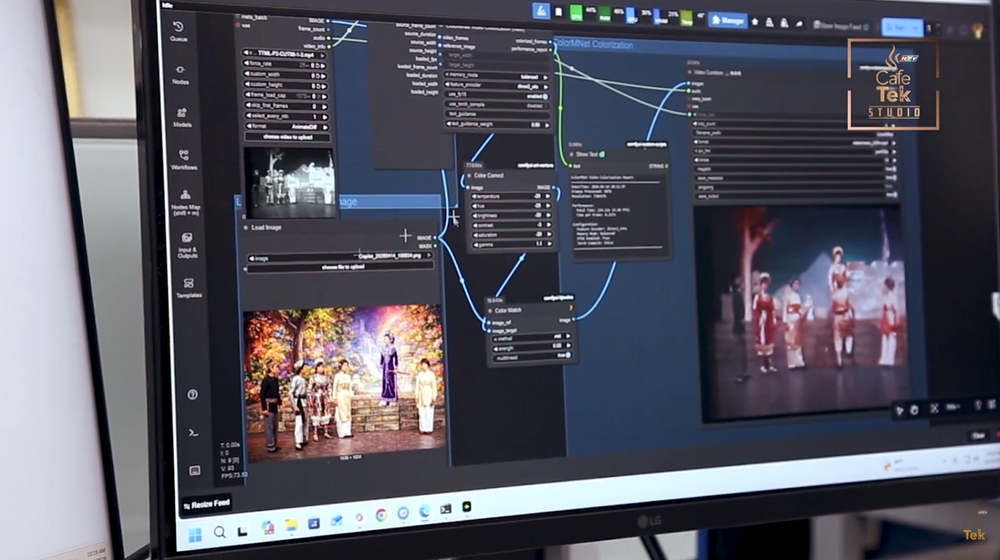Open the Models sidebar panel
1000x560 pixels.
(x=182, y=117)
